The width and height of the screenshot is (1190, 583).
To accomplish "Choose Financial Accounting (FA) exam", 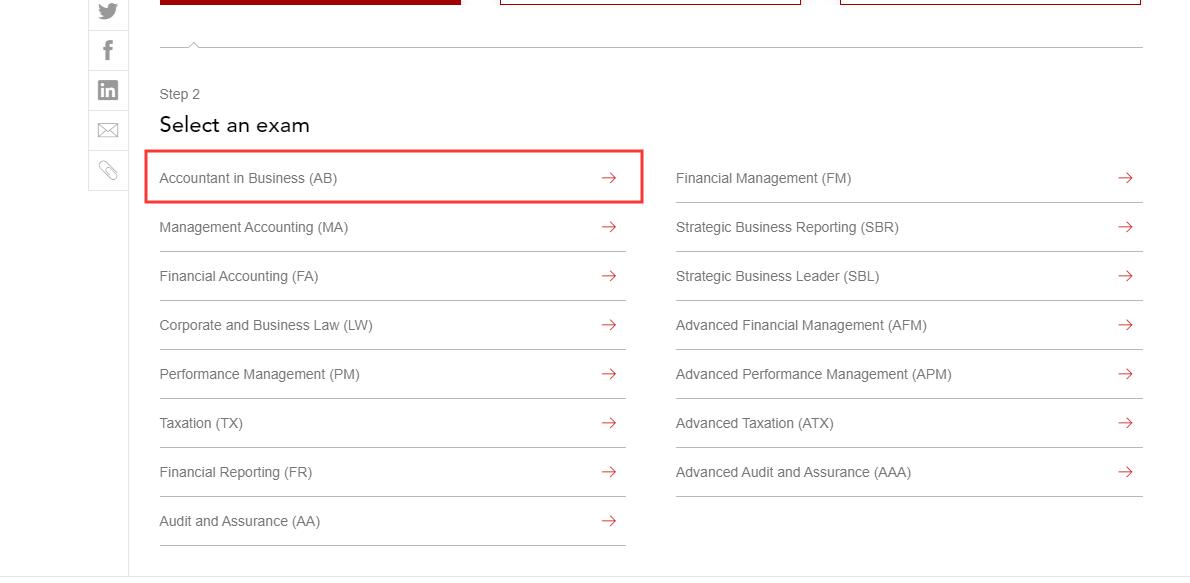I will [x=239, y=276].
